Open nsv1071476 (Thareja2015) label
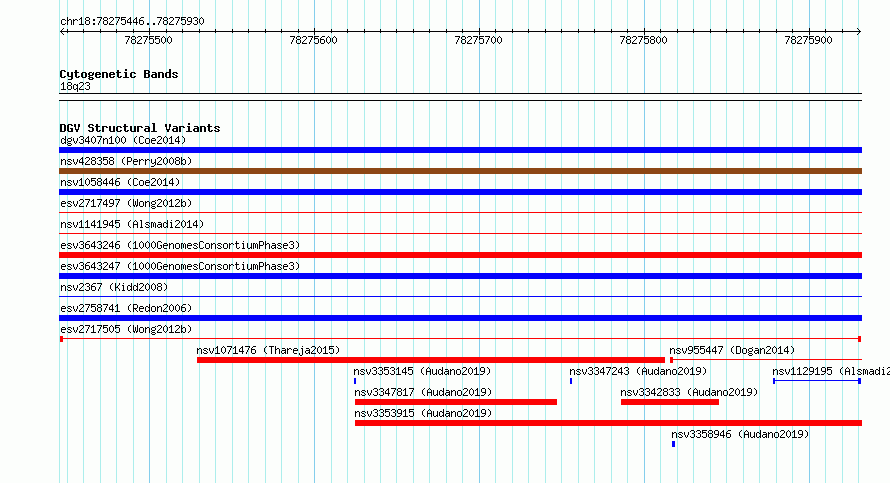Screen dimensions: 890x483 tap(268, 350)
